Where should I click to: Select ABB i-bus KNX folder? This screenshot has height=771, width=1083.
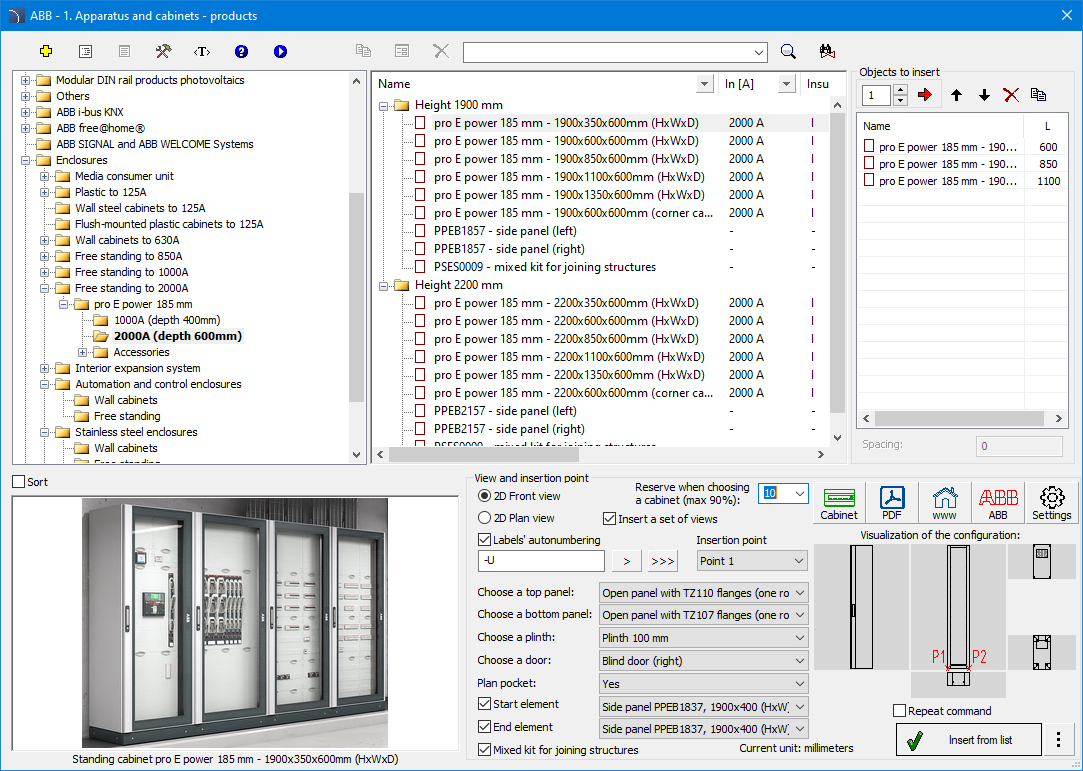(x=90, y=112)
